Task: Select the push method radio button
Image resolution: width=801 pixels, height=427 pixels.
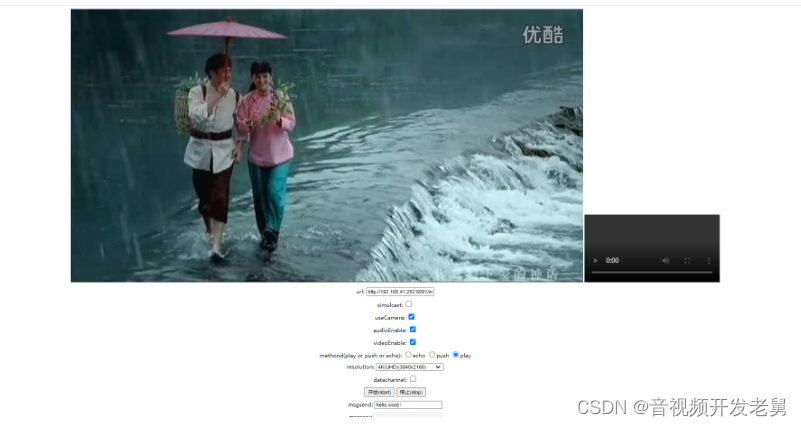Action: pos(432,354)
